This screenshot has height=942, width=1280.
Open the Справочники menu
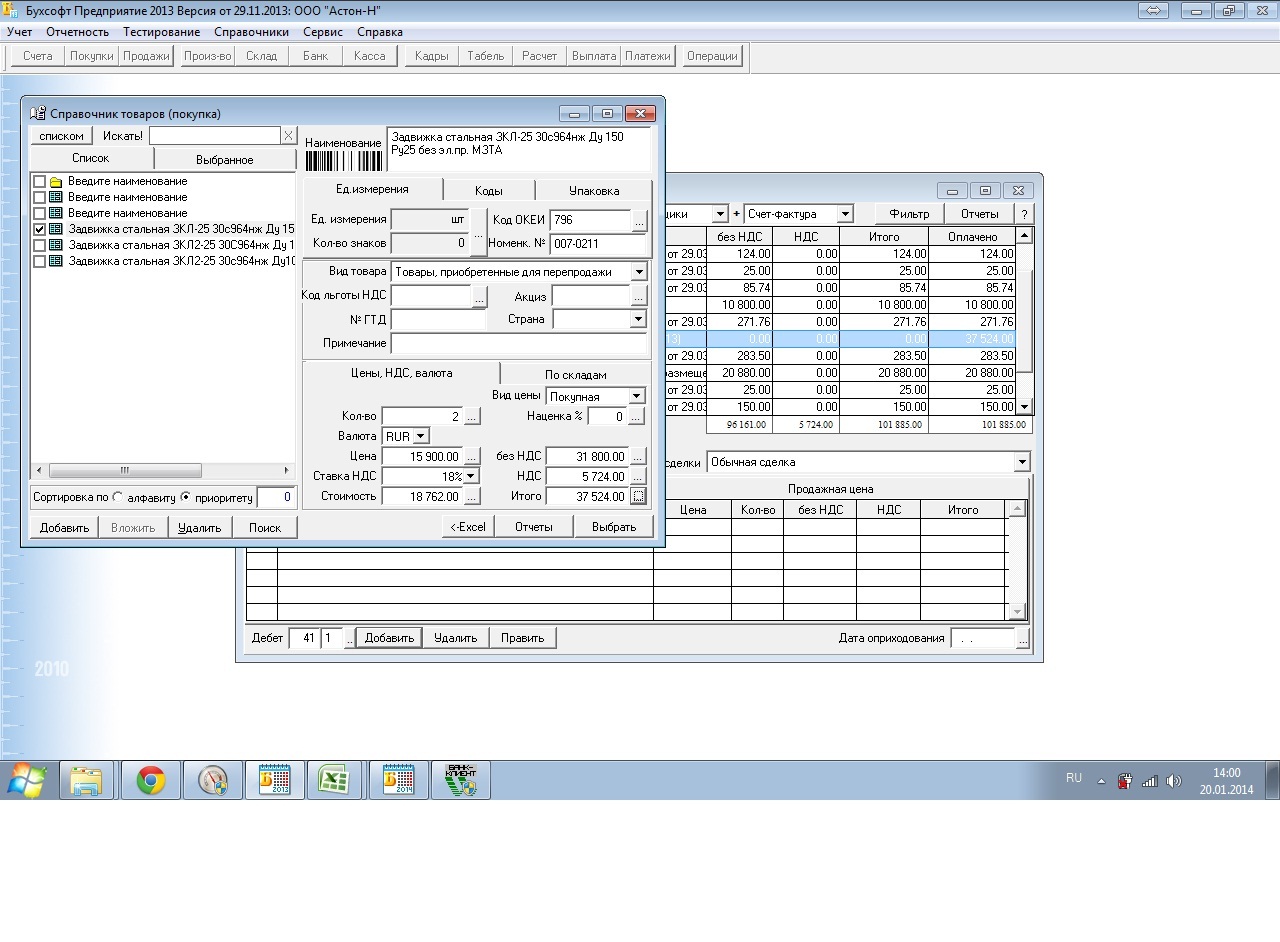click(251, 32)
